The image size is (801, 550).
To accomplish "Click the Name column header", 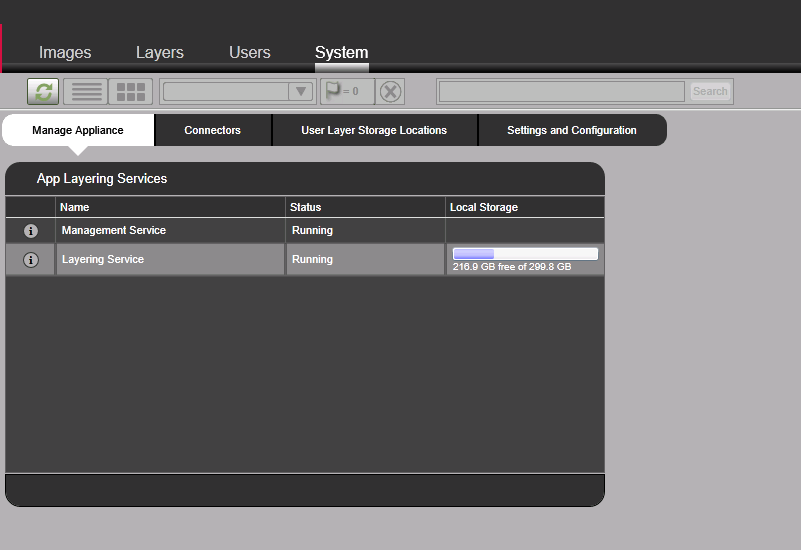I will (170, 207).
